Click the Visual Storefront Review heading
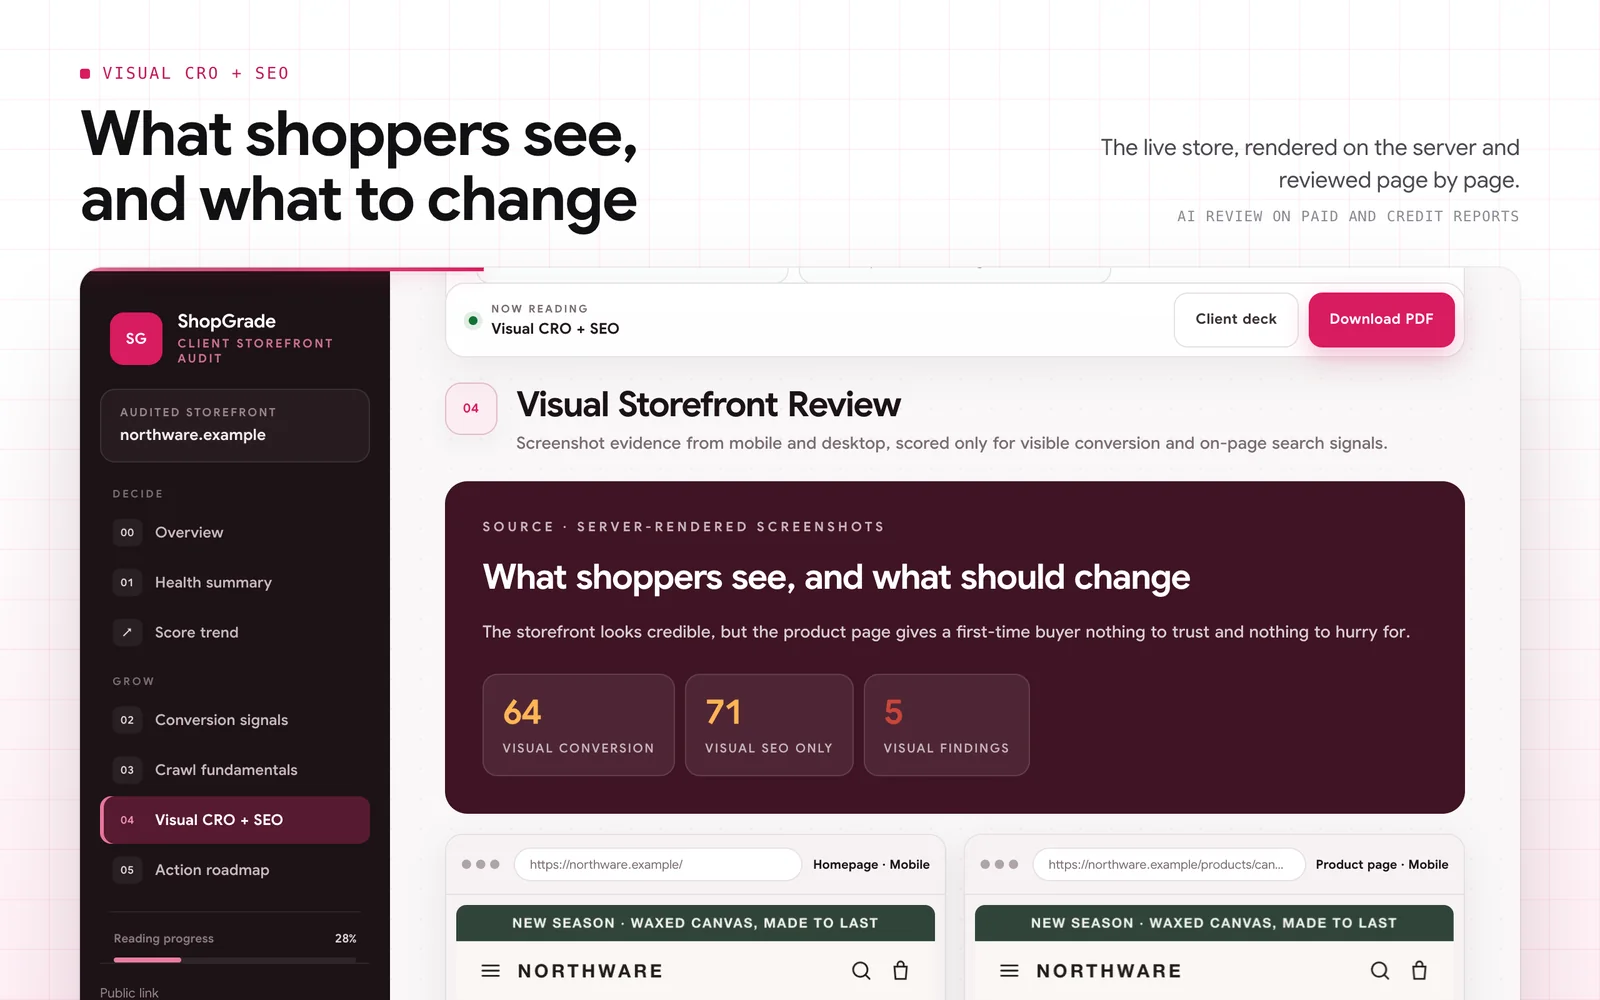Image resolution: width=1600 pixels, height=1000 pixels. (x=708, y=405)
